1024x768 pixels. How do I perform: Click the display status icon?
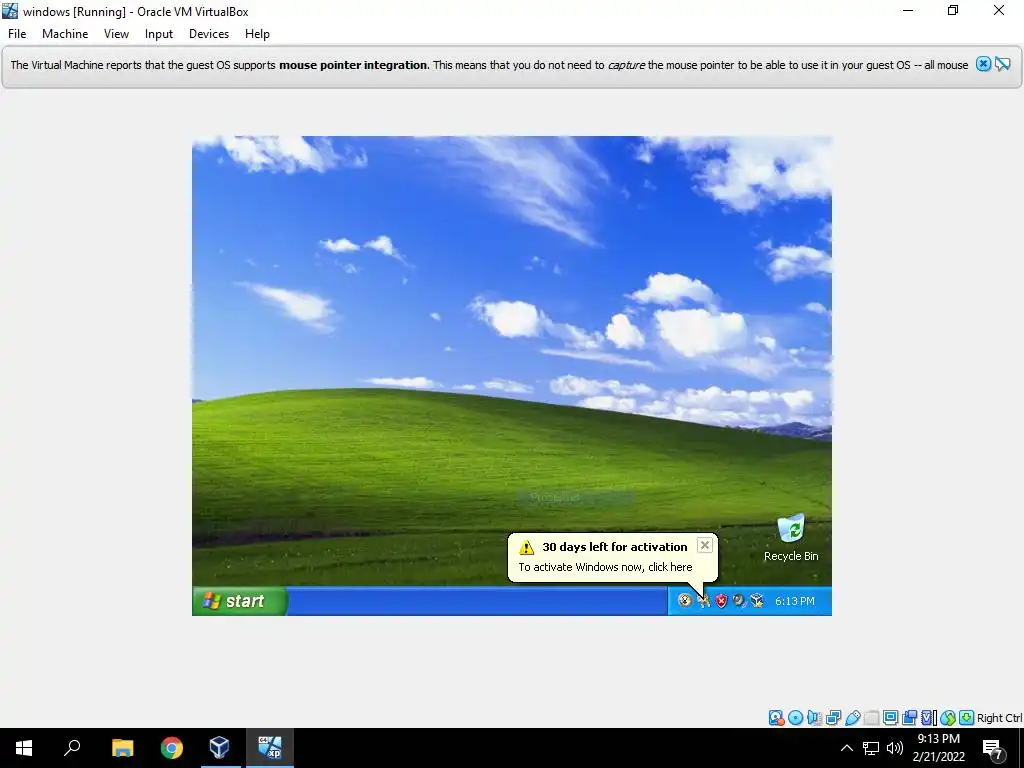pos(890,718)
